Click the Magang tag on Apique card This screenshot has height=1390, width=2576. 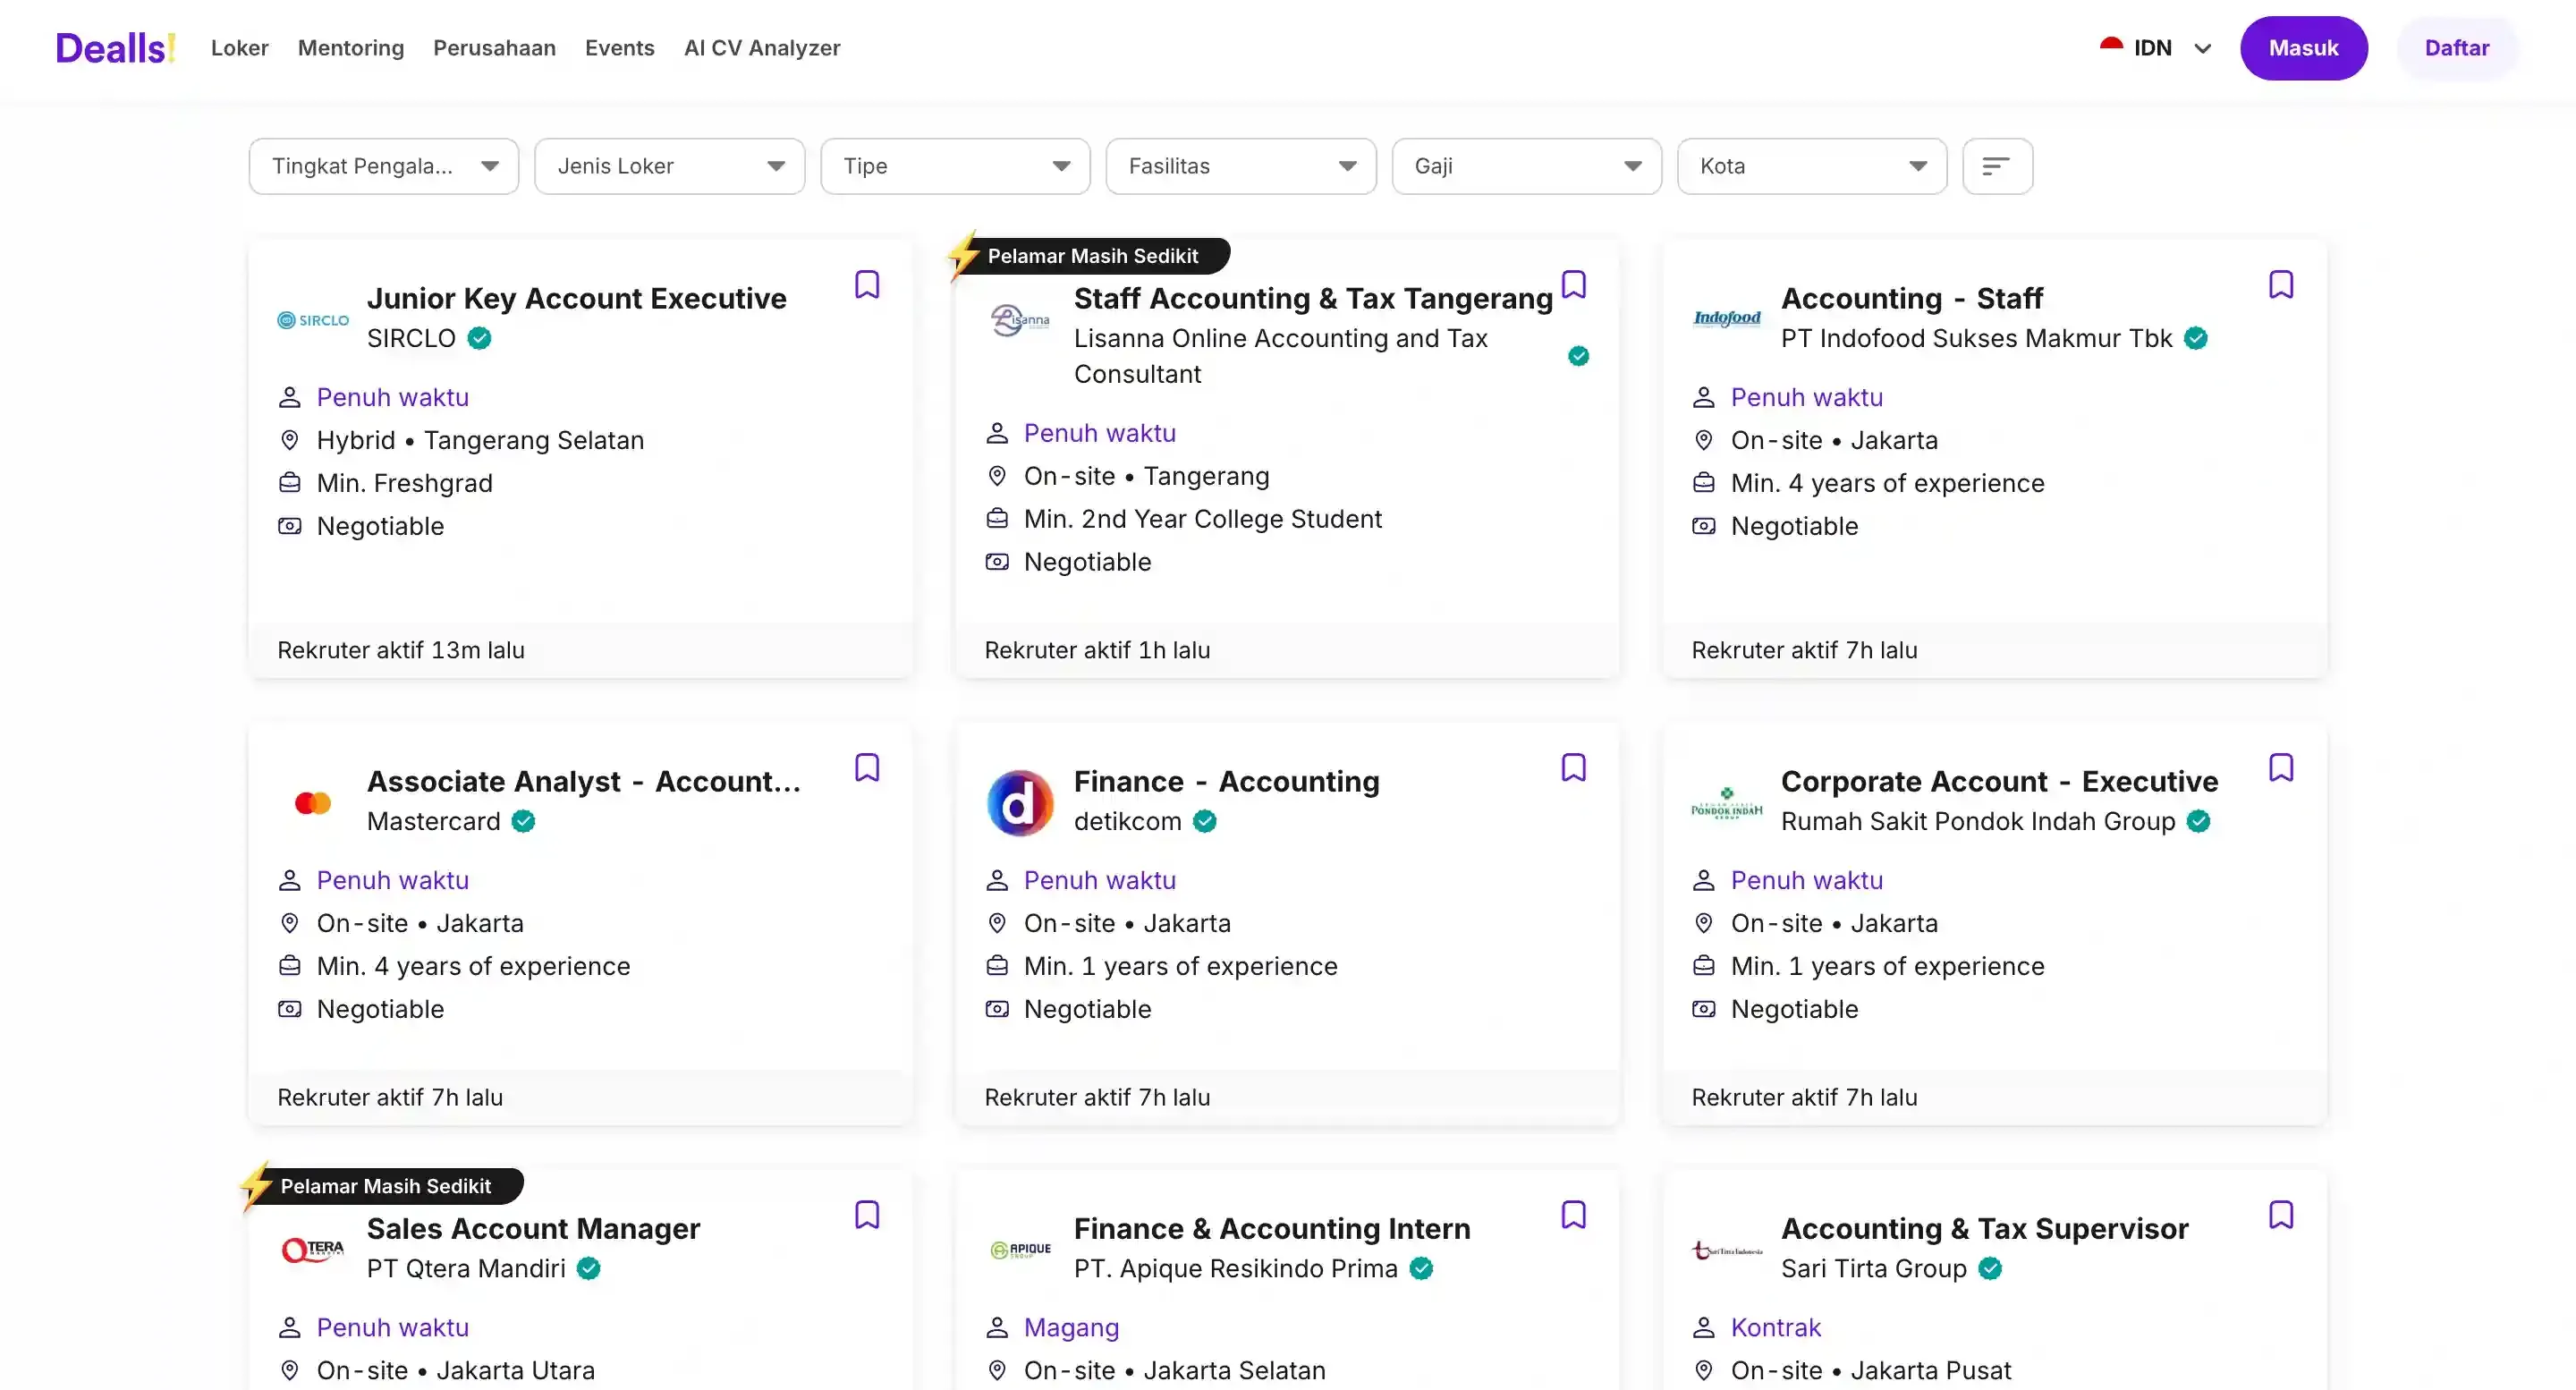click(x=1071, y=1327)
